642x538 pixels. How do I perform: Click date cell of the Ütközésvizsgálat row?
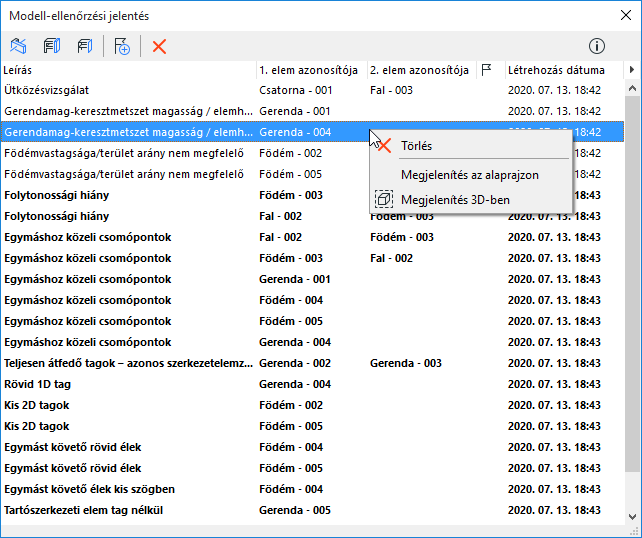554,90
